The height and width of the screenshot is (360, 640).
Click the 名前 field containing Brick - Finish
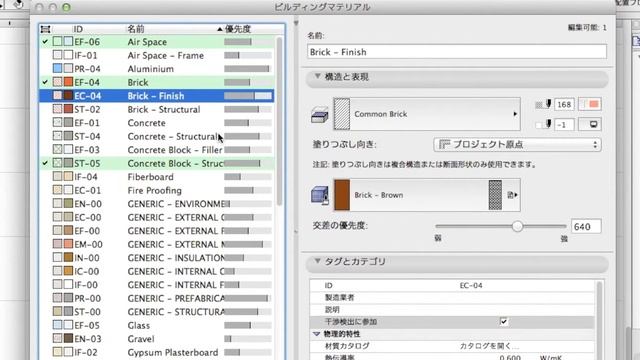(457, 52)
